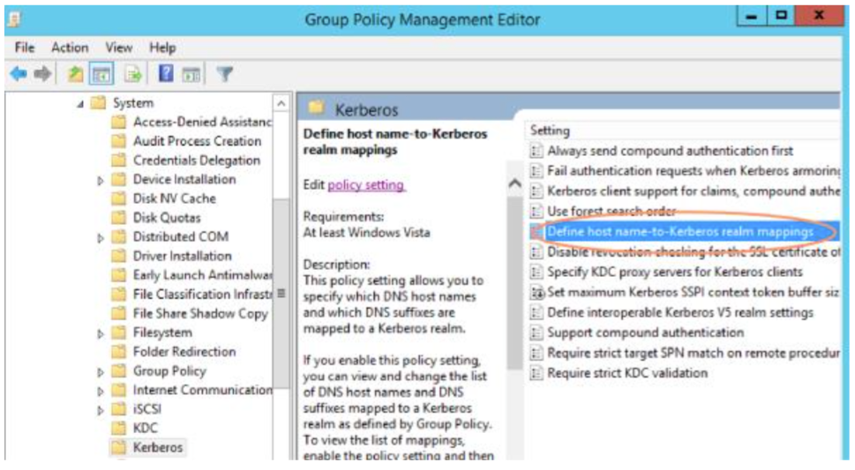Select Use forest search order policy

click(x=611, y=211)
